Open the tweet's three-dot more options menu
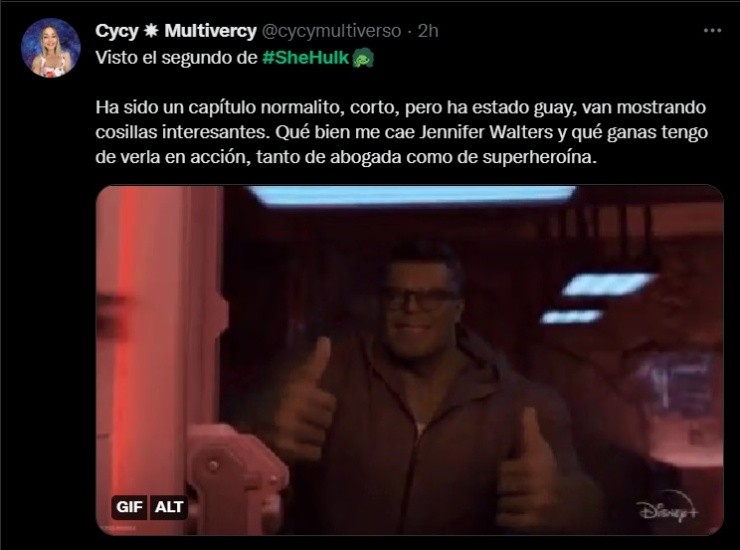The width and height of the screenshot is (740, 550). (712, 31)
